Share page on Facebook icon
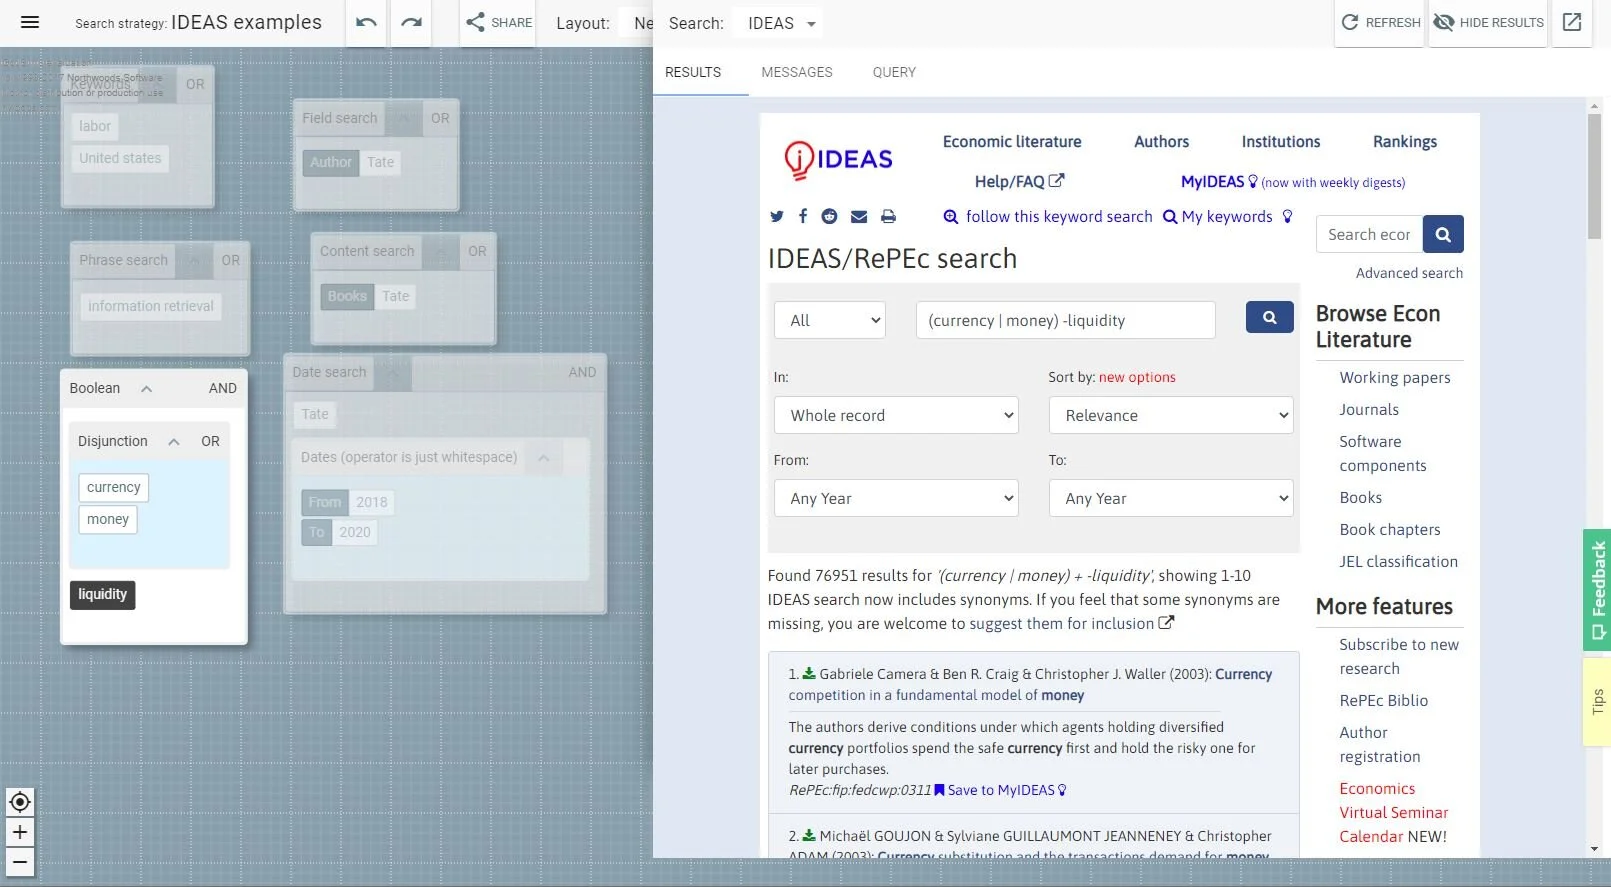The image size is (1611, 887). click(x=802, y=216)
